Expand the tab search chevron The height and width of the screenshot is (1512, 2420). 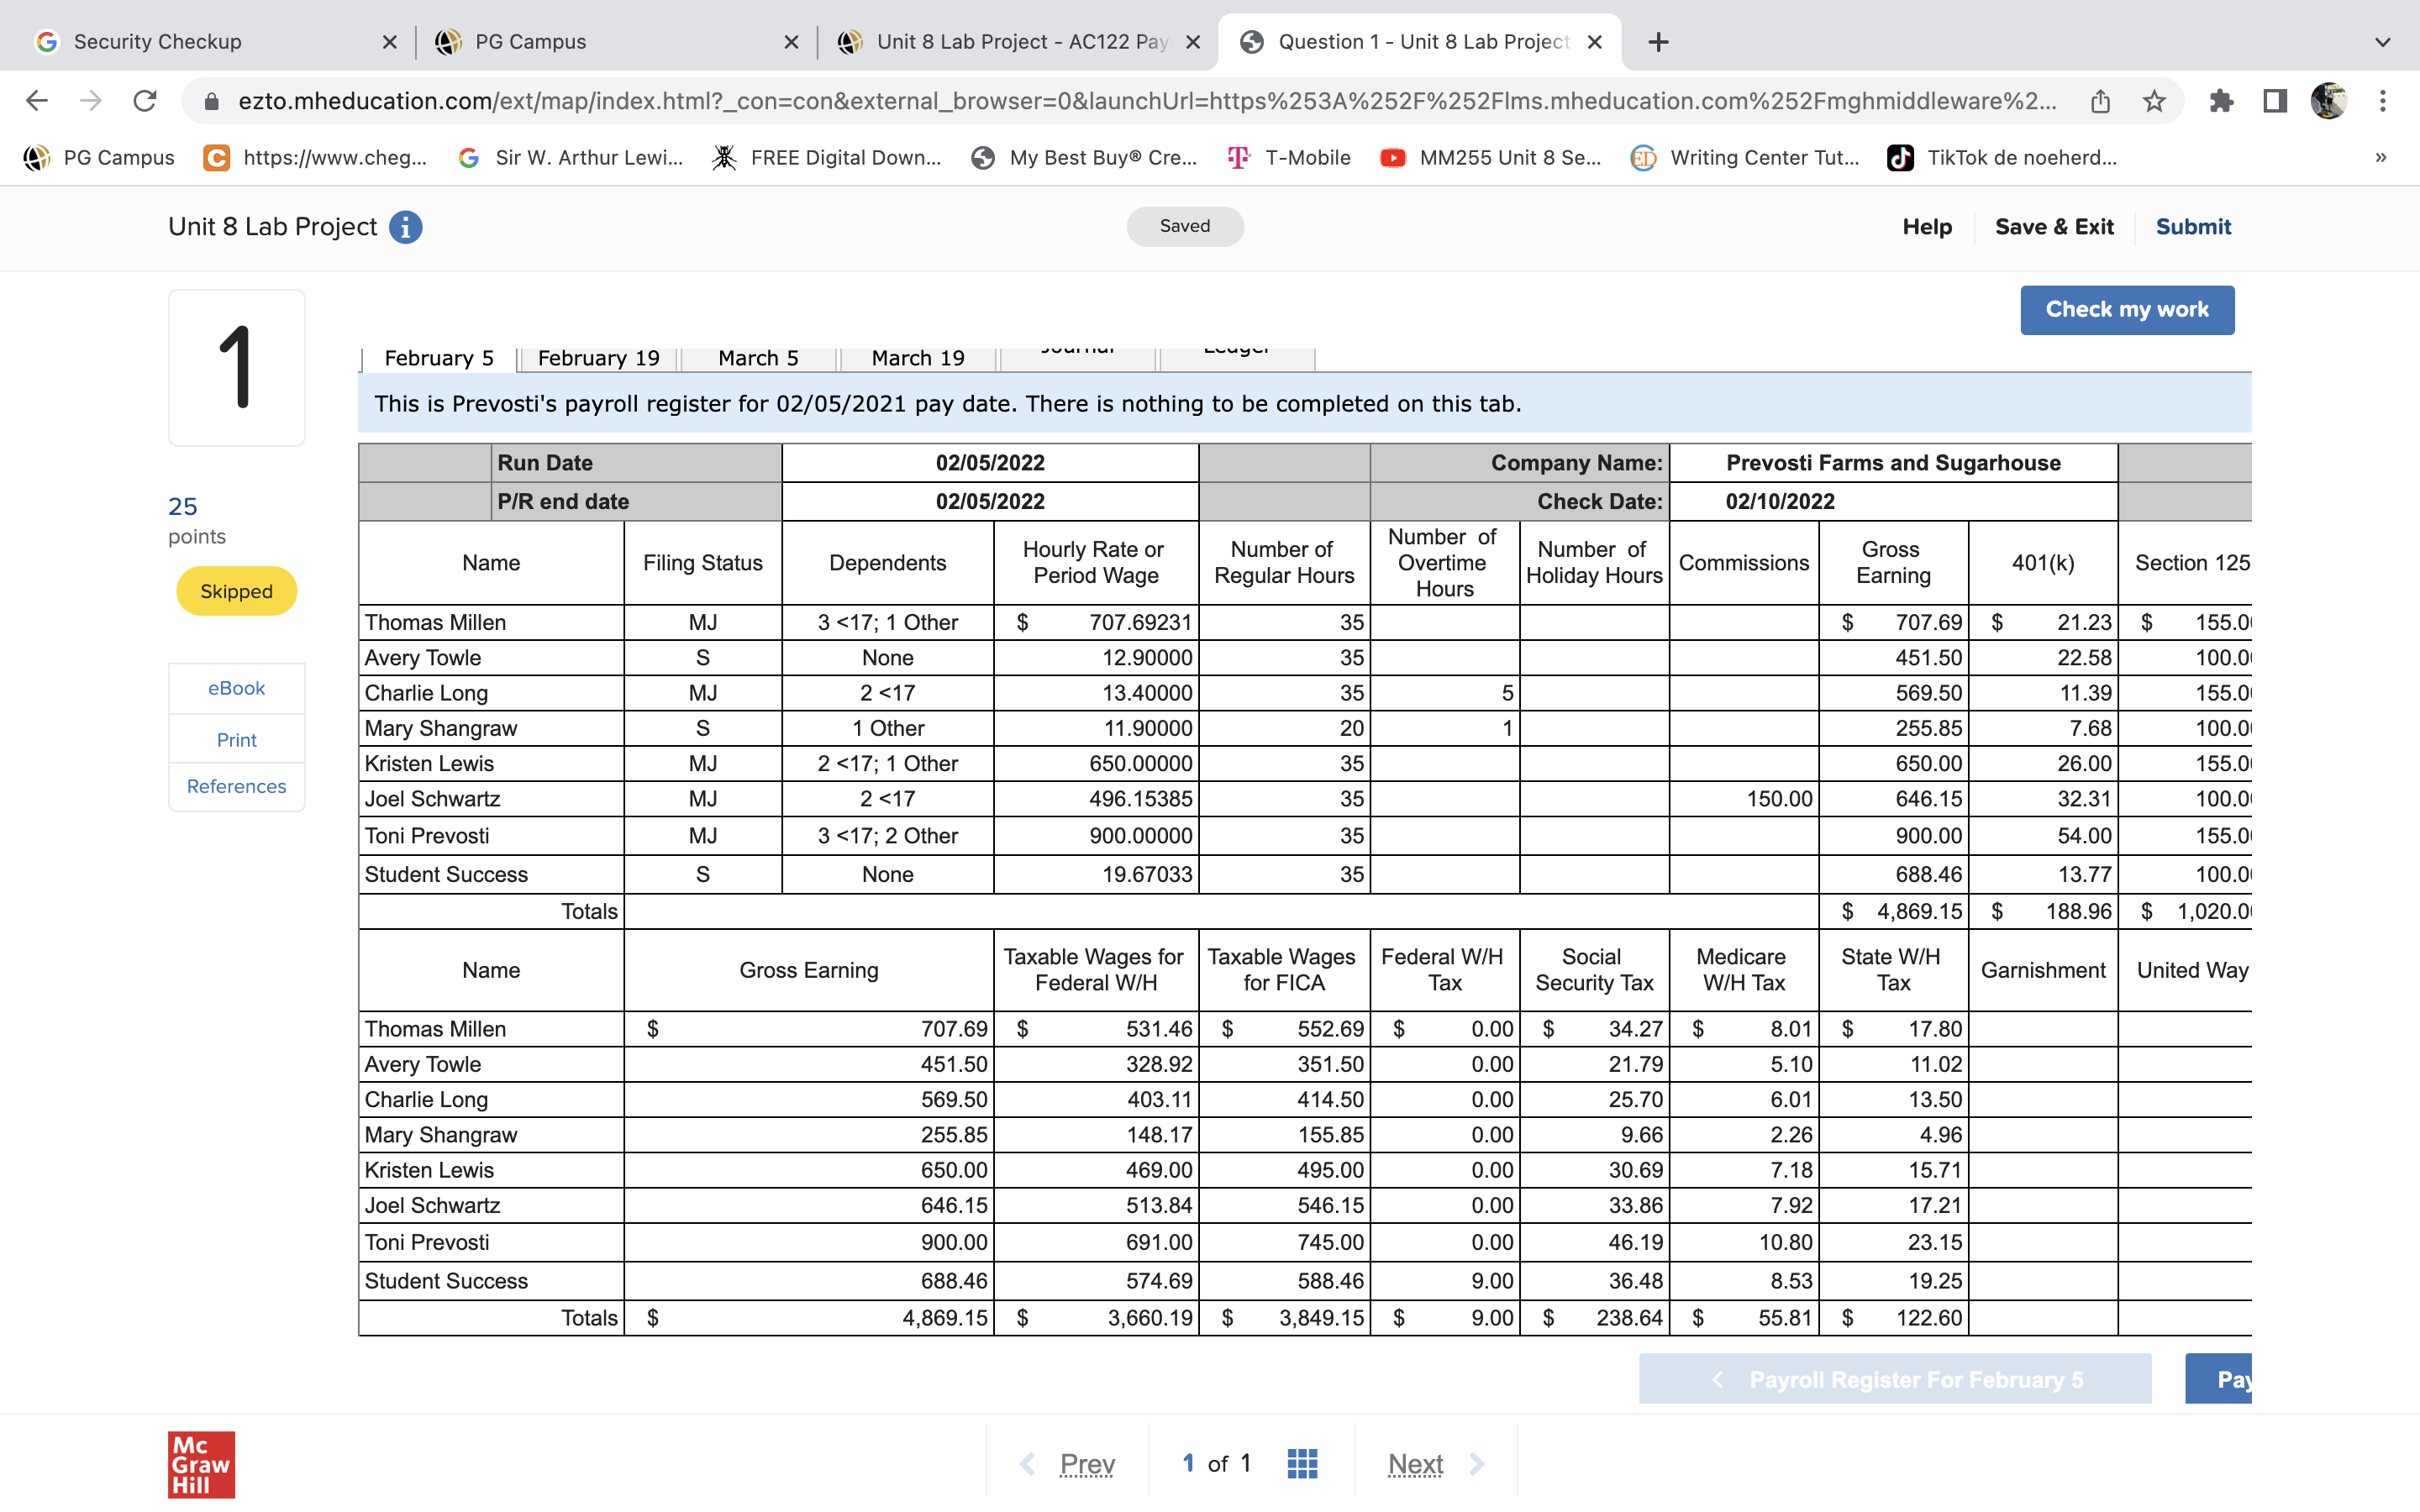click(x=2383, y=42)
